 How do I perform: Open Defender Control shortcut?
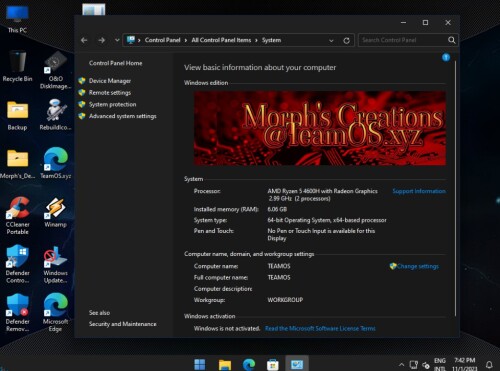(x=17, y=264)
